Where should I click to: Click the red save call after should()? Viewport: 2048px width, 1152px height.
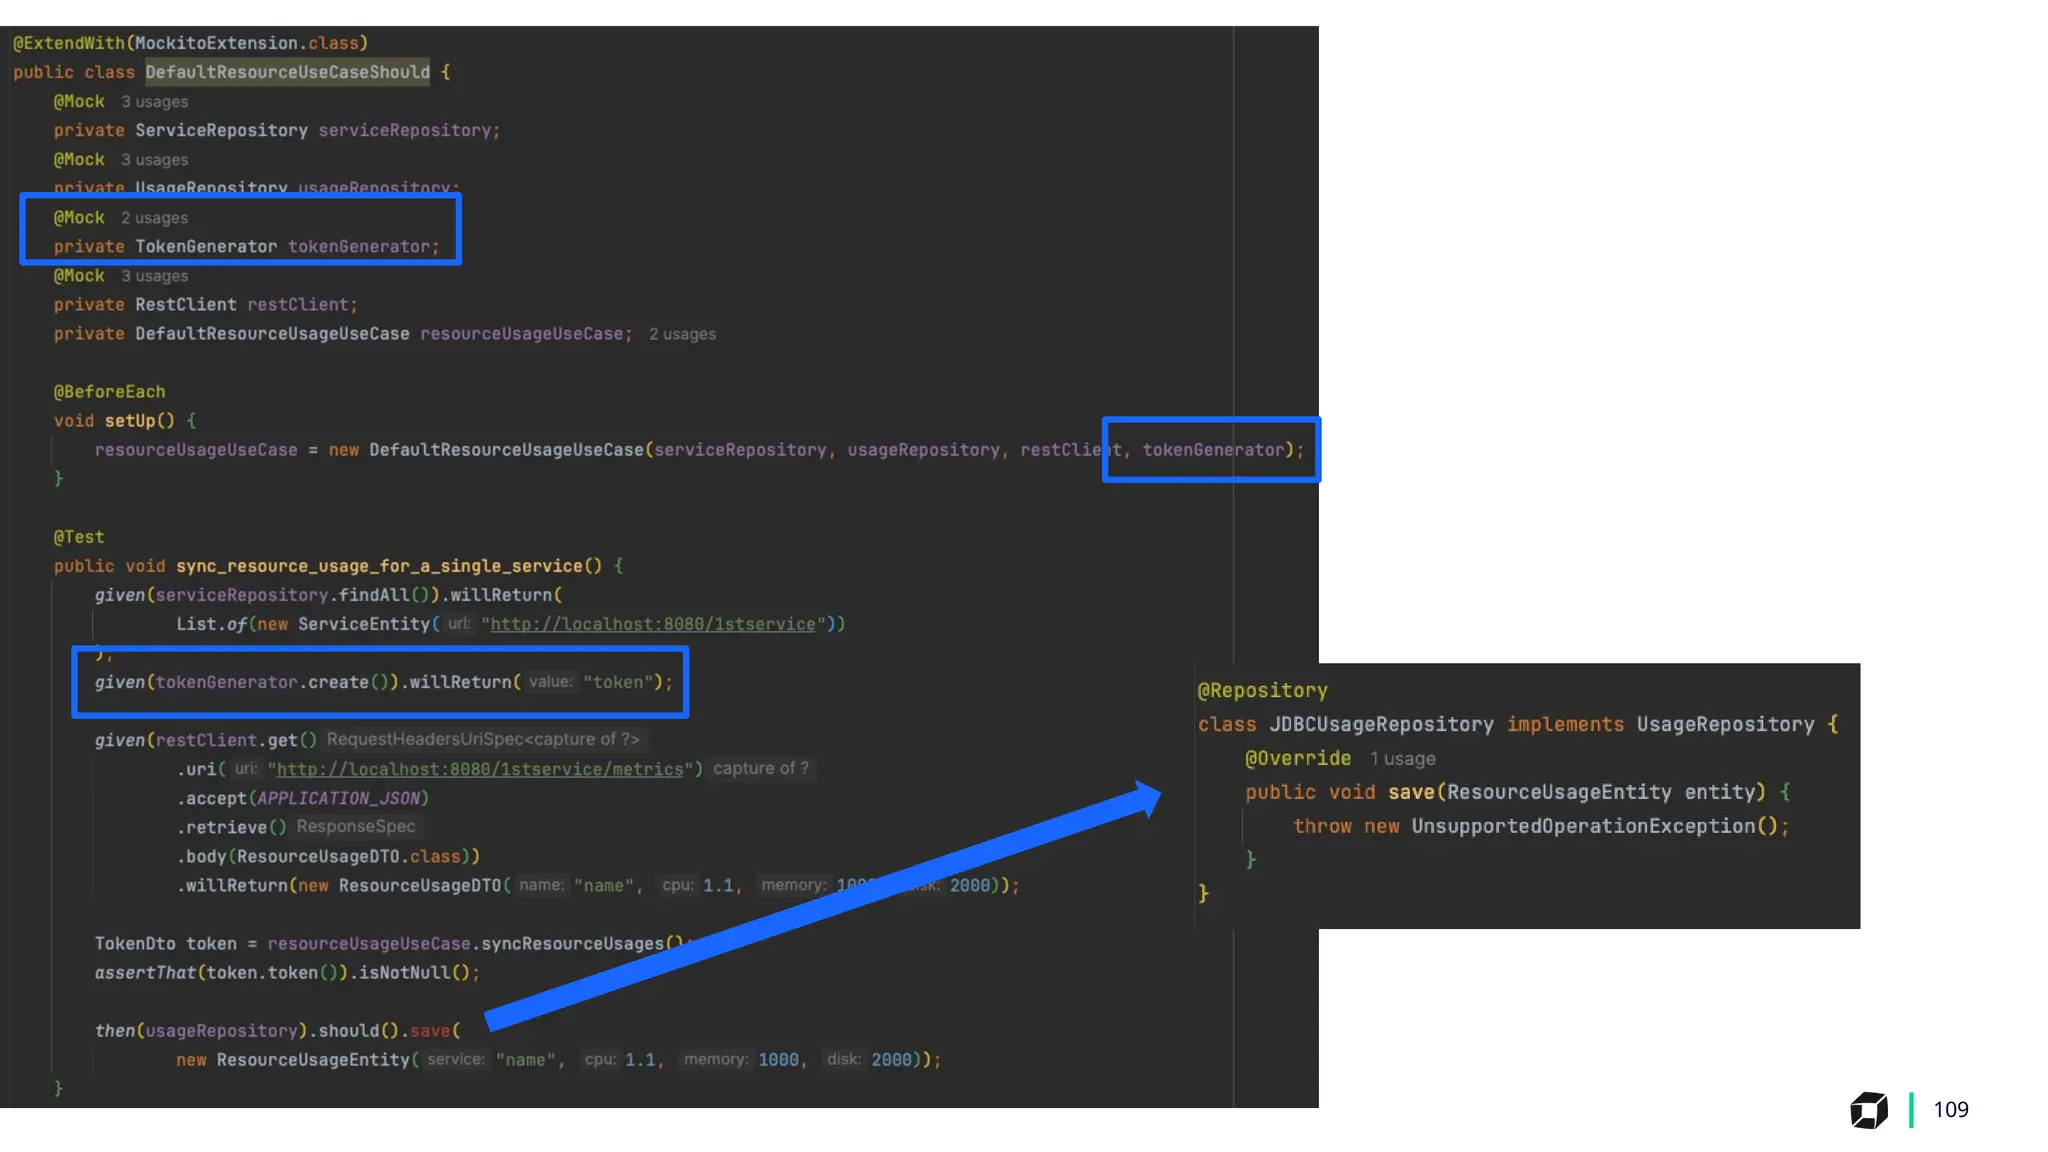pos(430,1031)
